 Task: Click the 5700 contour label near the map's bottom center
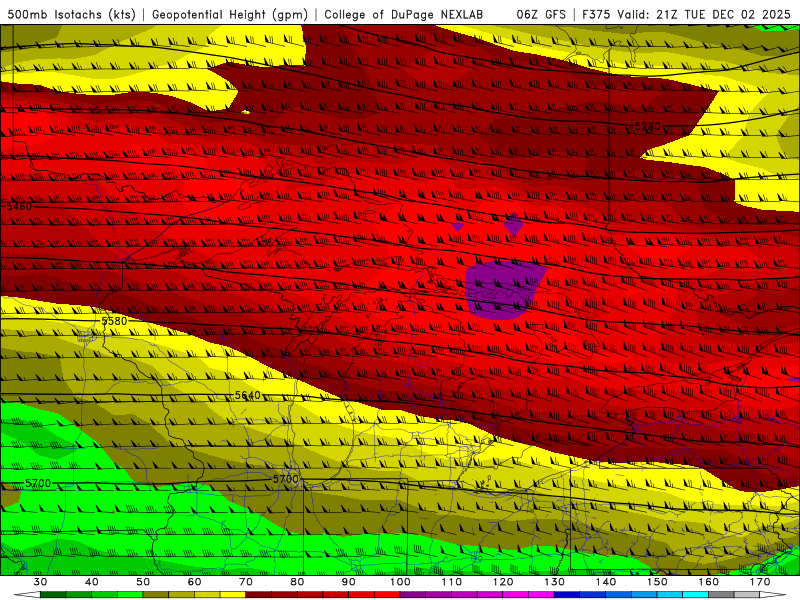(285, 479)
